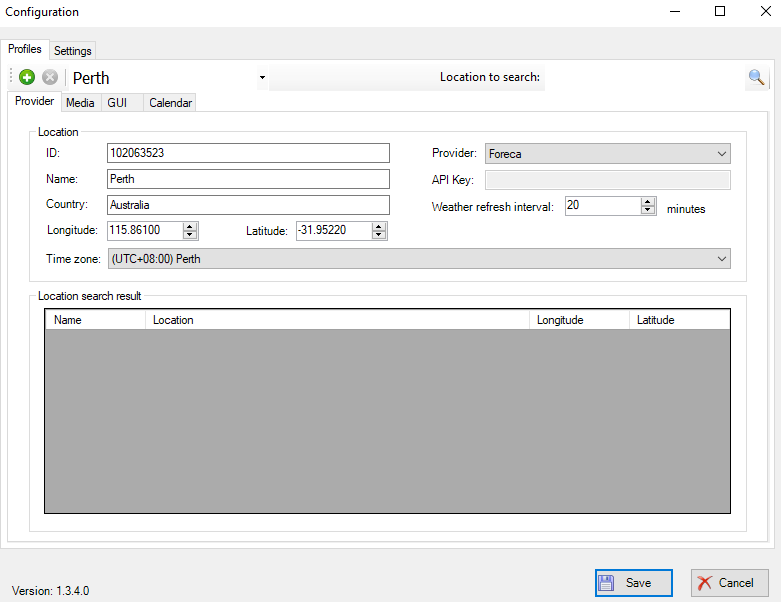Save the configuration
The image size is (781, 602).
(x=634, y=583)
